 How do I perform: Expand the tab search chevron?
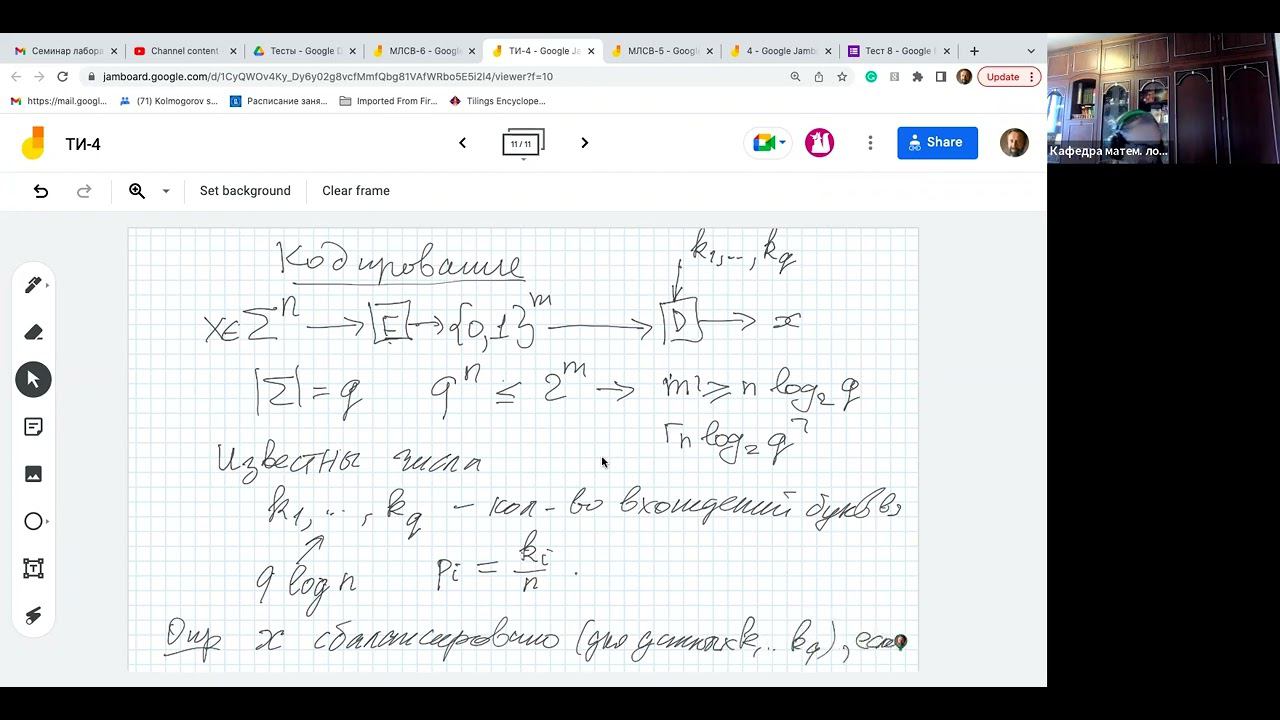coord(1031,51)
